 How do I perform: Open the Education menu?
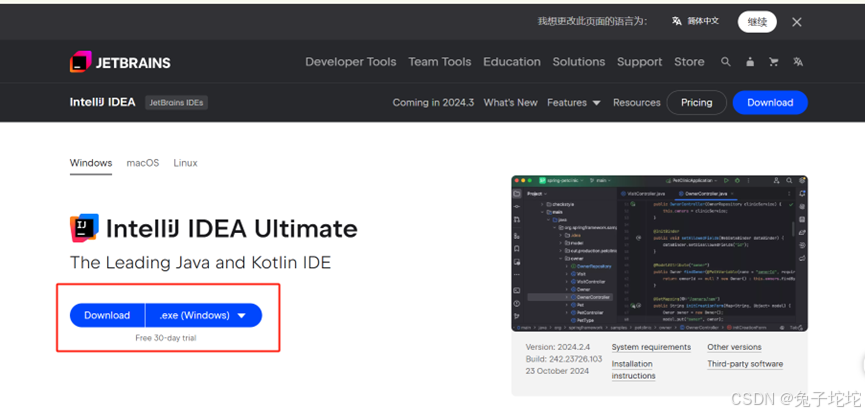[512, 62]
